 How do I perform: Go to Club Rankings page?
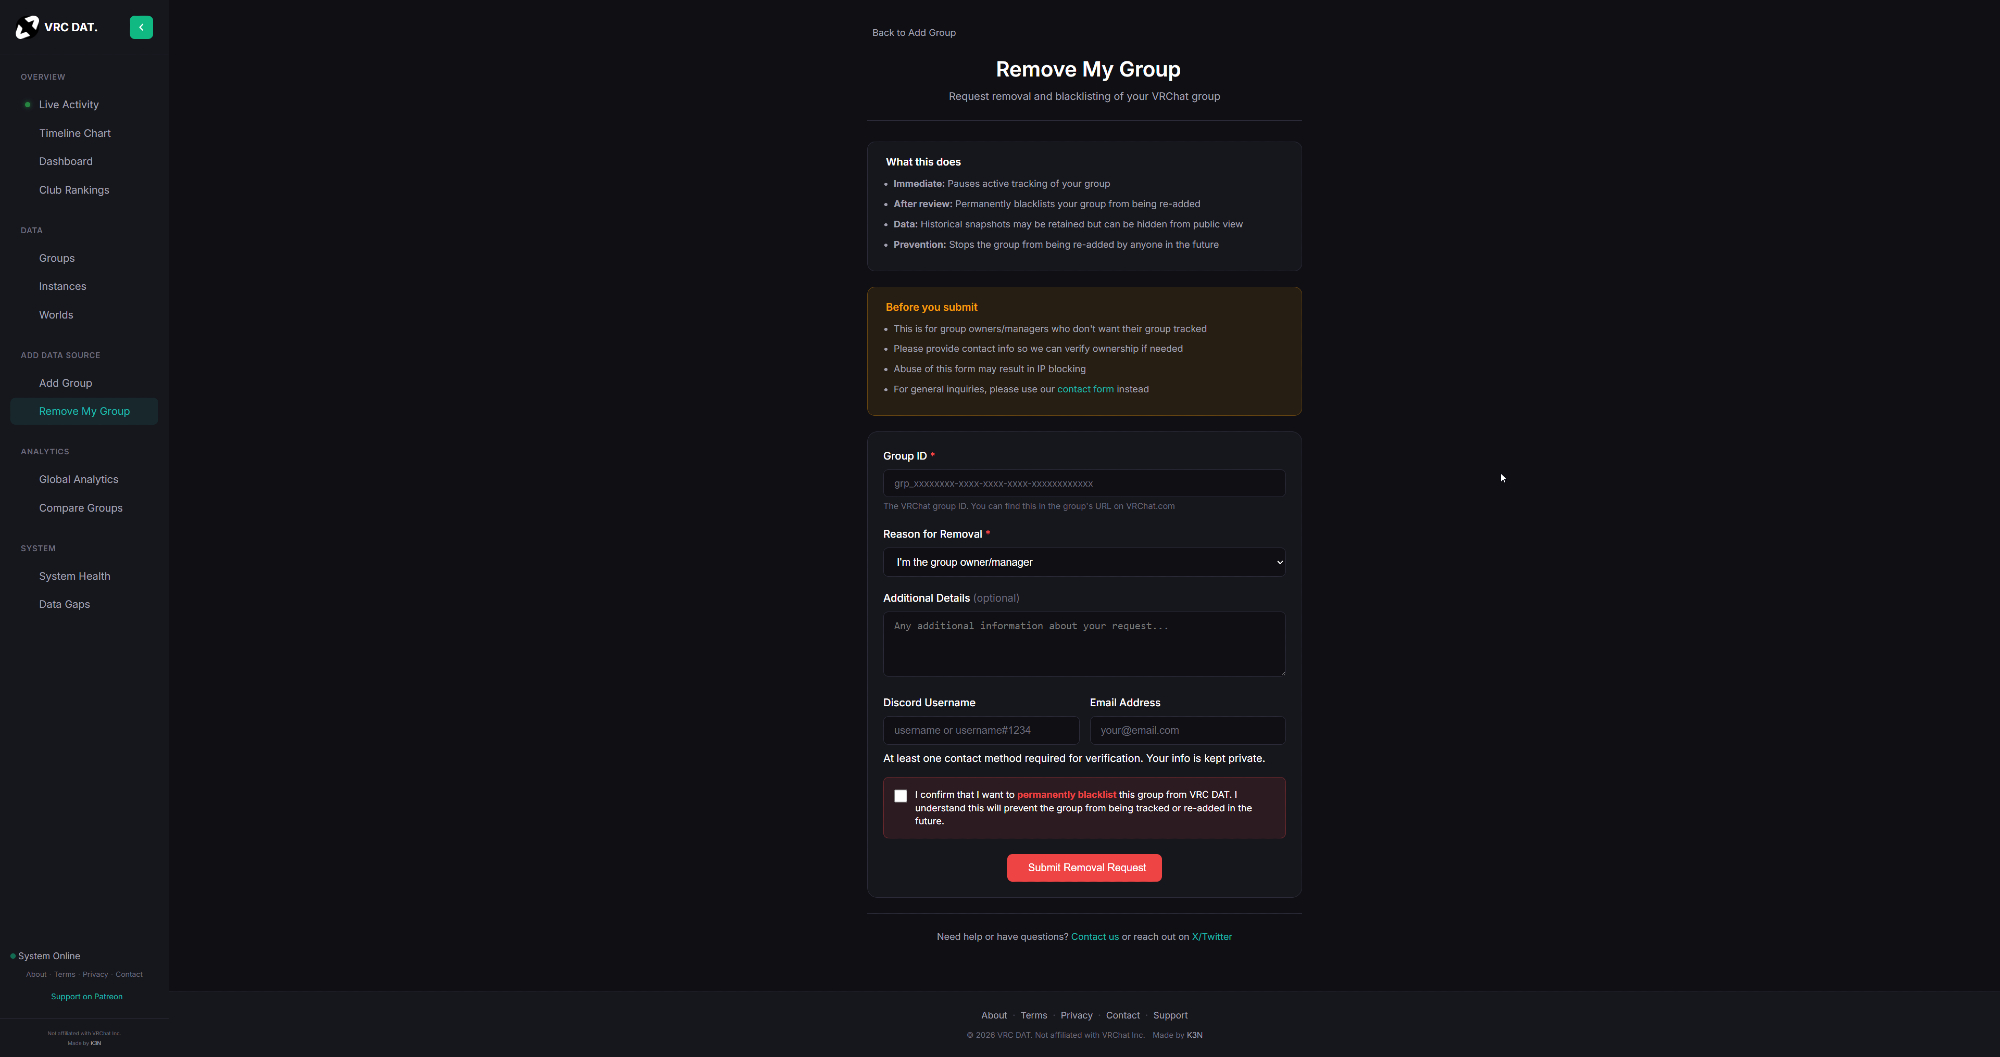pyautogui.click(x=74, y=190)
